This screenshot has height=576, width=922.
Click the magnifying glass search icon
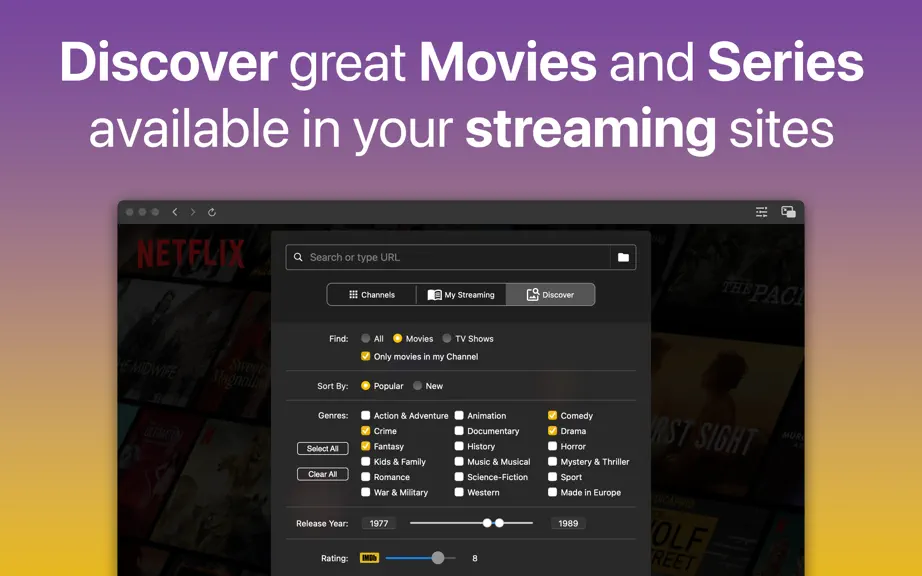tap(298, 257)
